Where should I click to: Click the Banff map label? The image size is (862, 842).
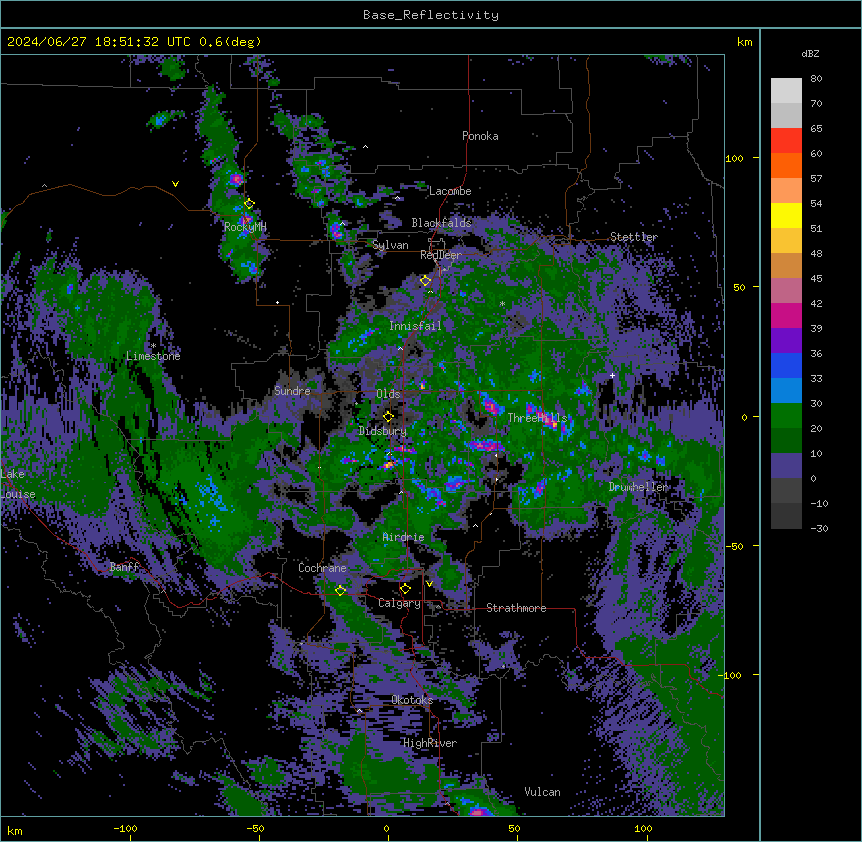point(124,567)
